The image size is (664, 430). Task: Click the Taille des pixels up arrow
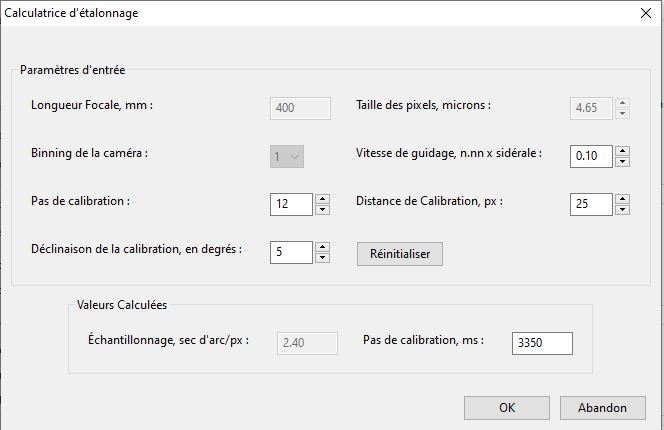click(622, 102)
